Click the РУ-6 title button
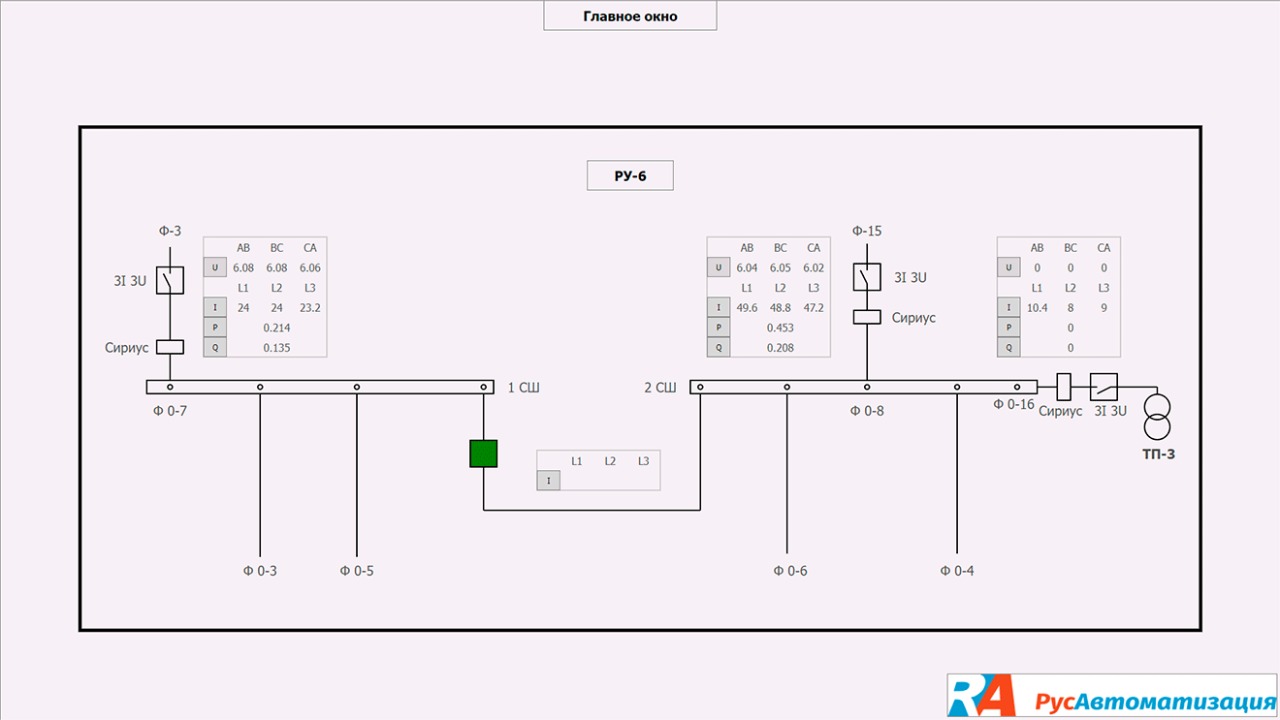This screenshot has width=1280, height=720. (630, 176)
